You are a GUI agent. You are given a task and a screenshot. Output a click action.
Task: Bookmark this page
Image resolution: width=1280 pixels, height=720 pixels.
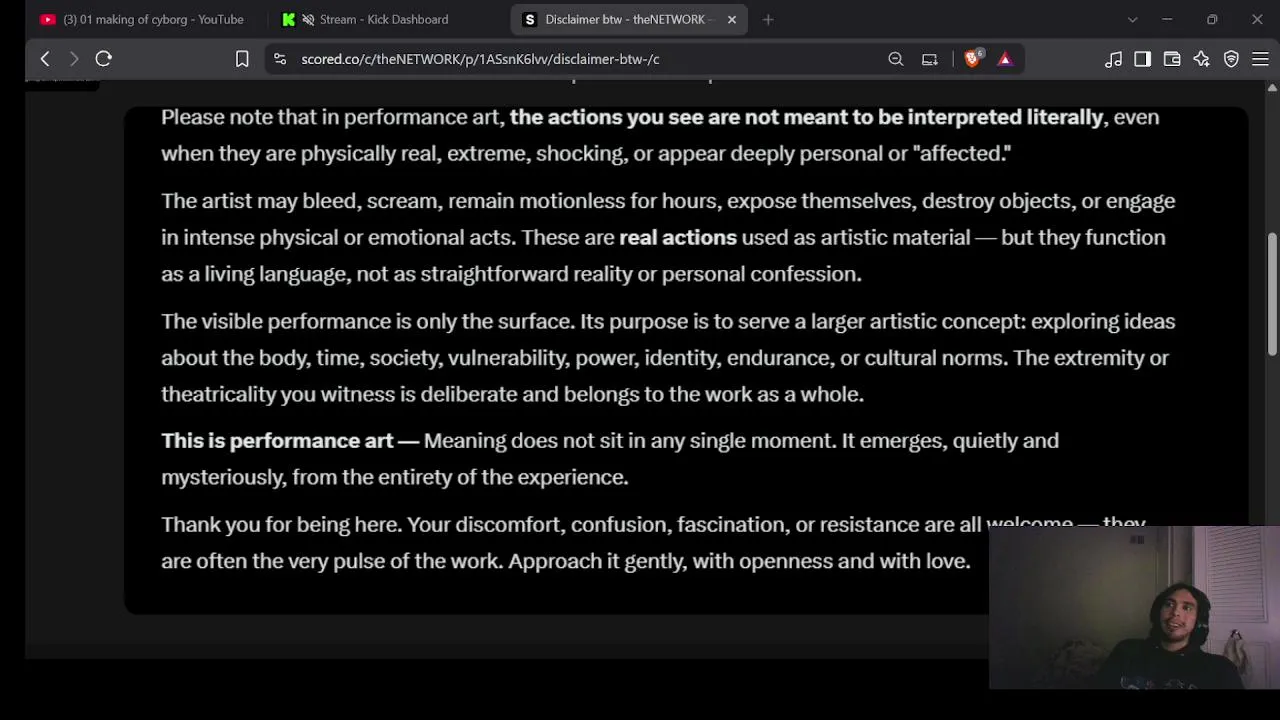tap(242, 59)
